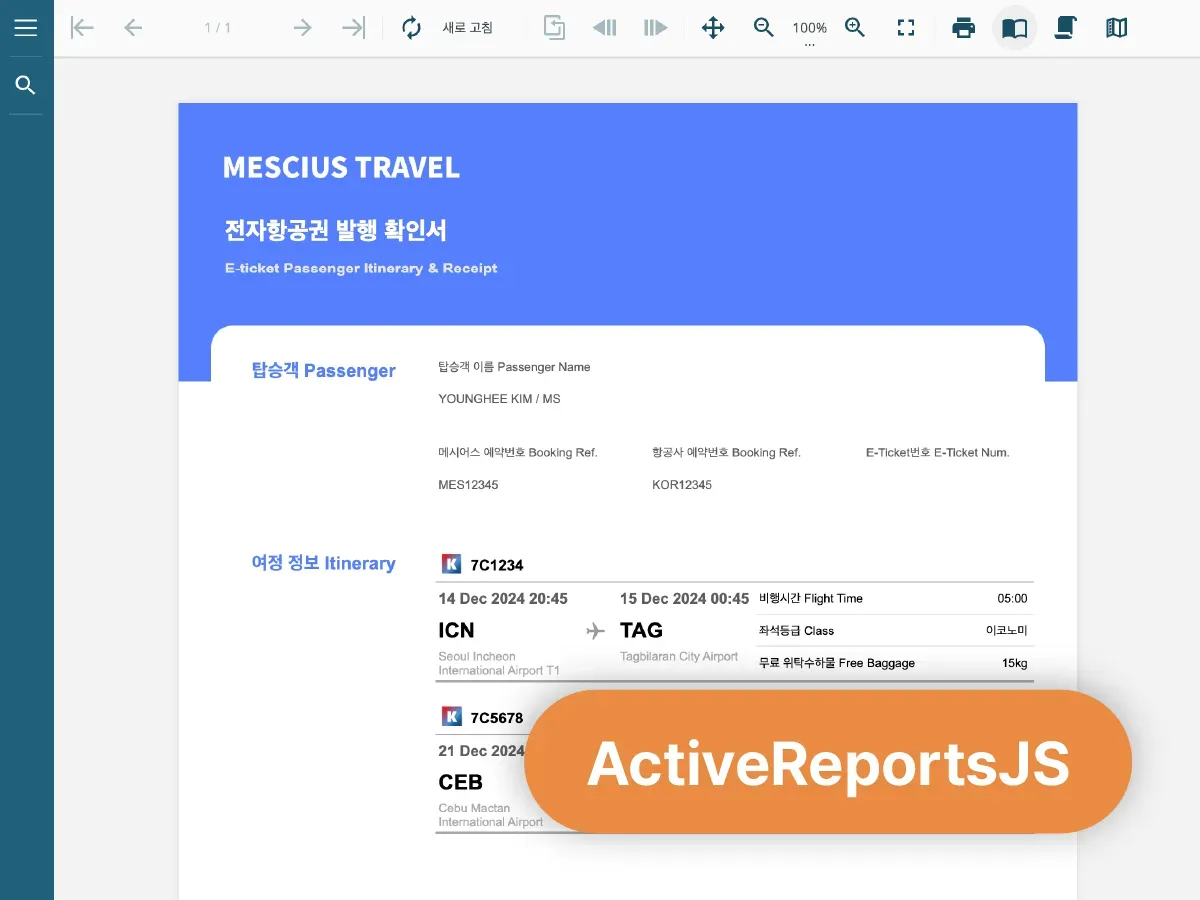
Task: Click flight number 7C1234
Action: [497, 565]
